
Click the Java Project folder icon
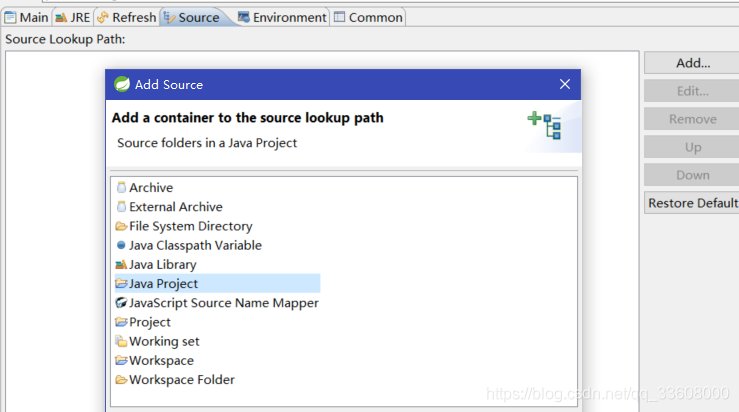pos(121,283)
